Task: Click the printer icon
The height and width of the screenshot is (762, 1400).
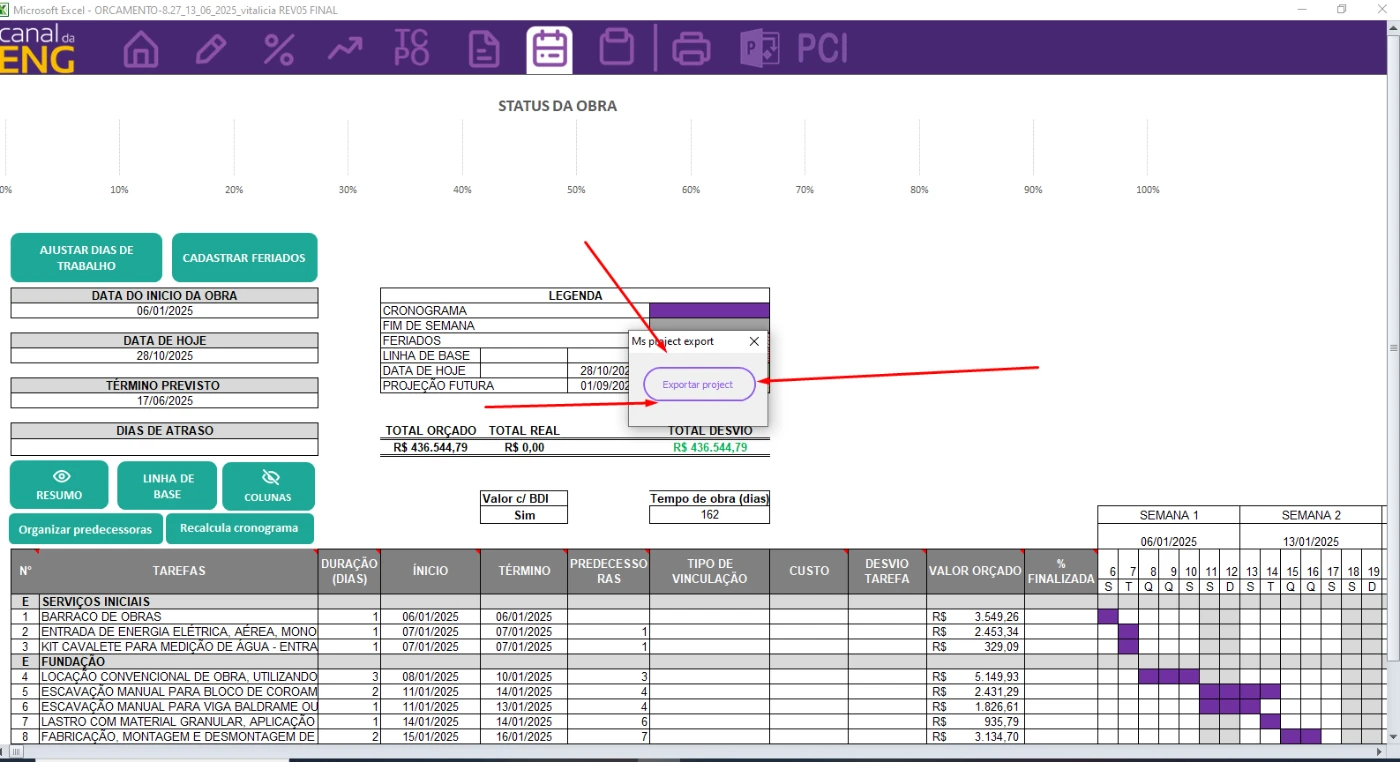Action: tap(691, 49)
